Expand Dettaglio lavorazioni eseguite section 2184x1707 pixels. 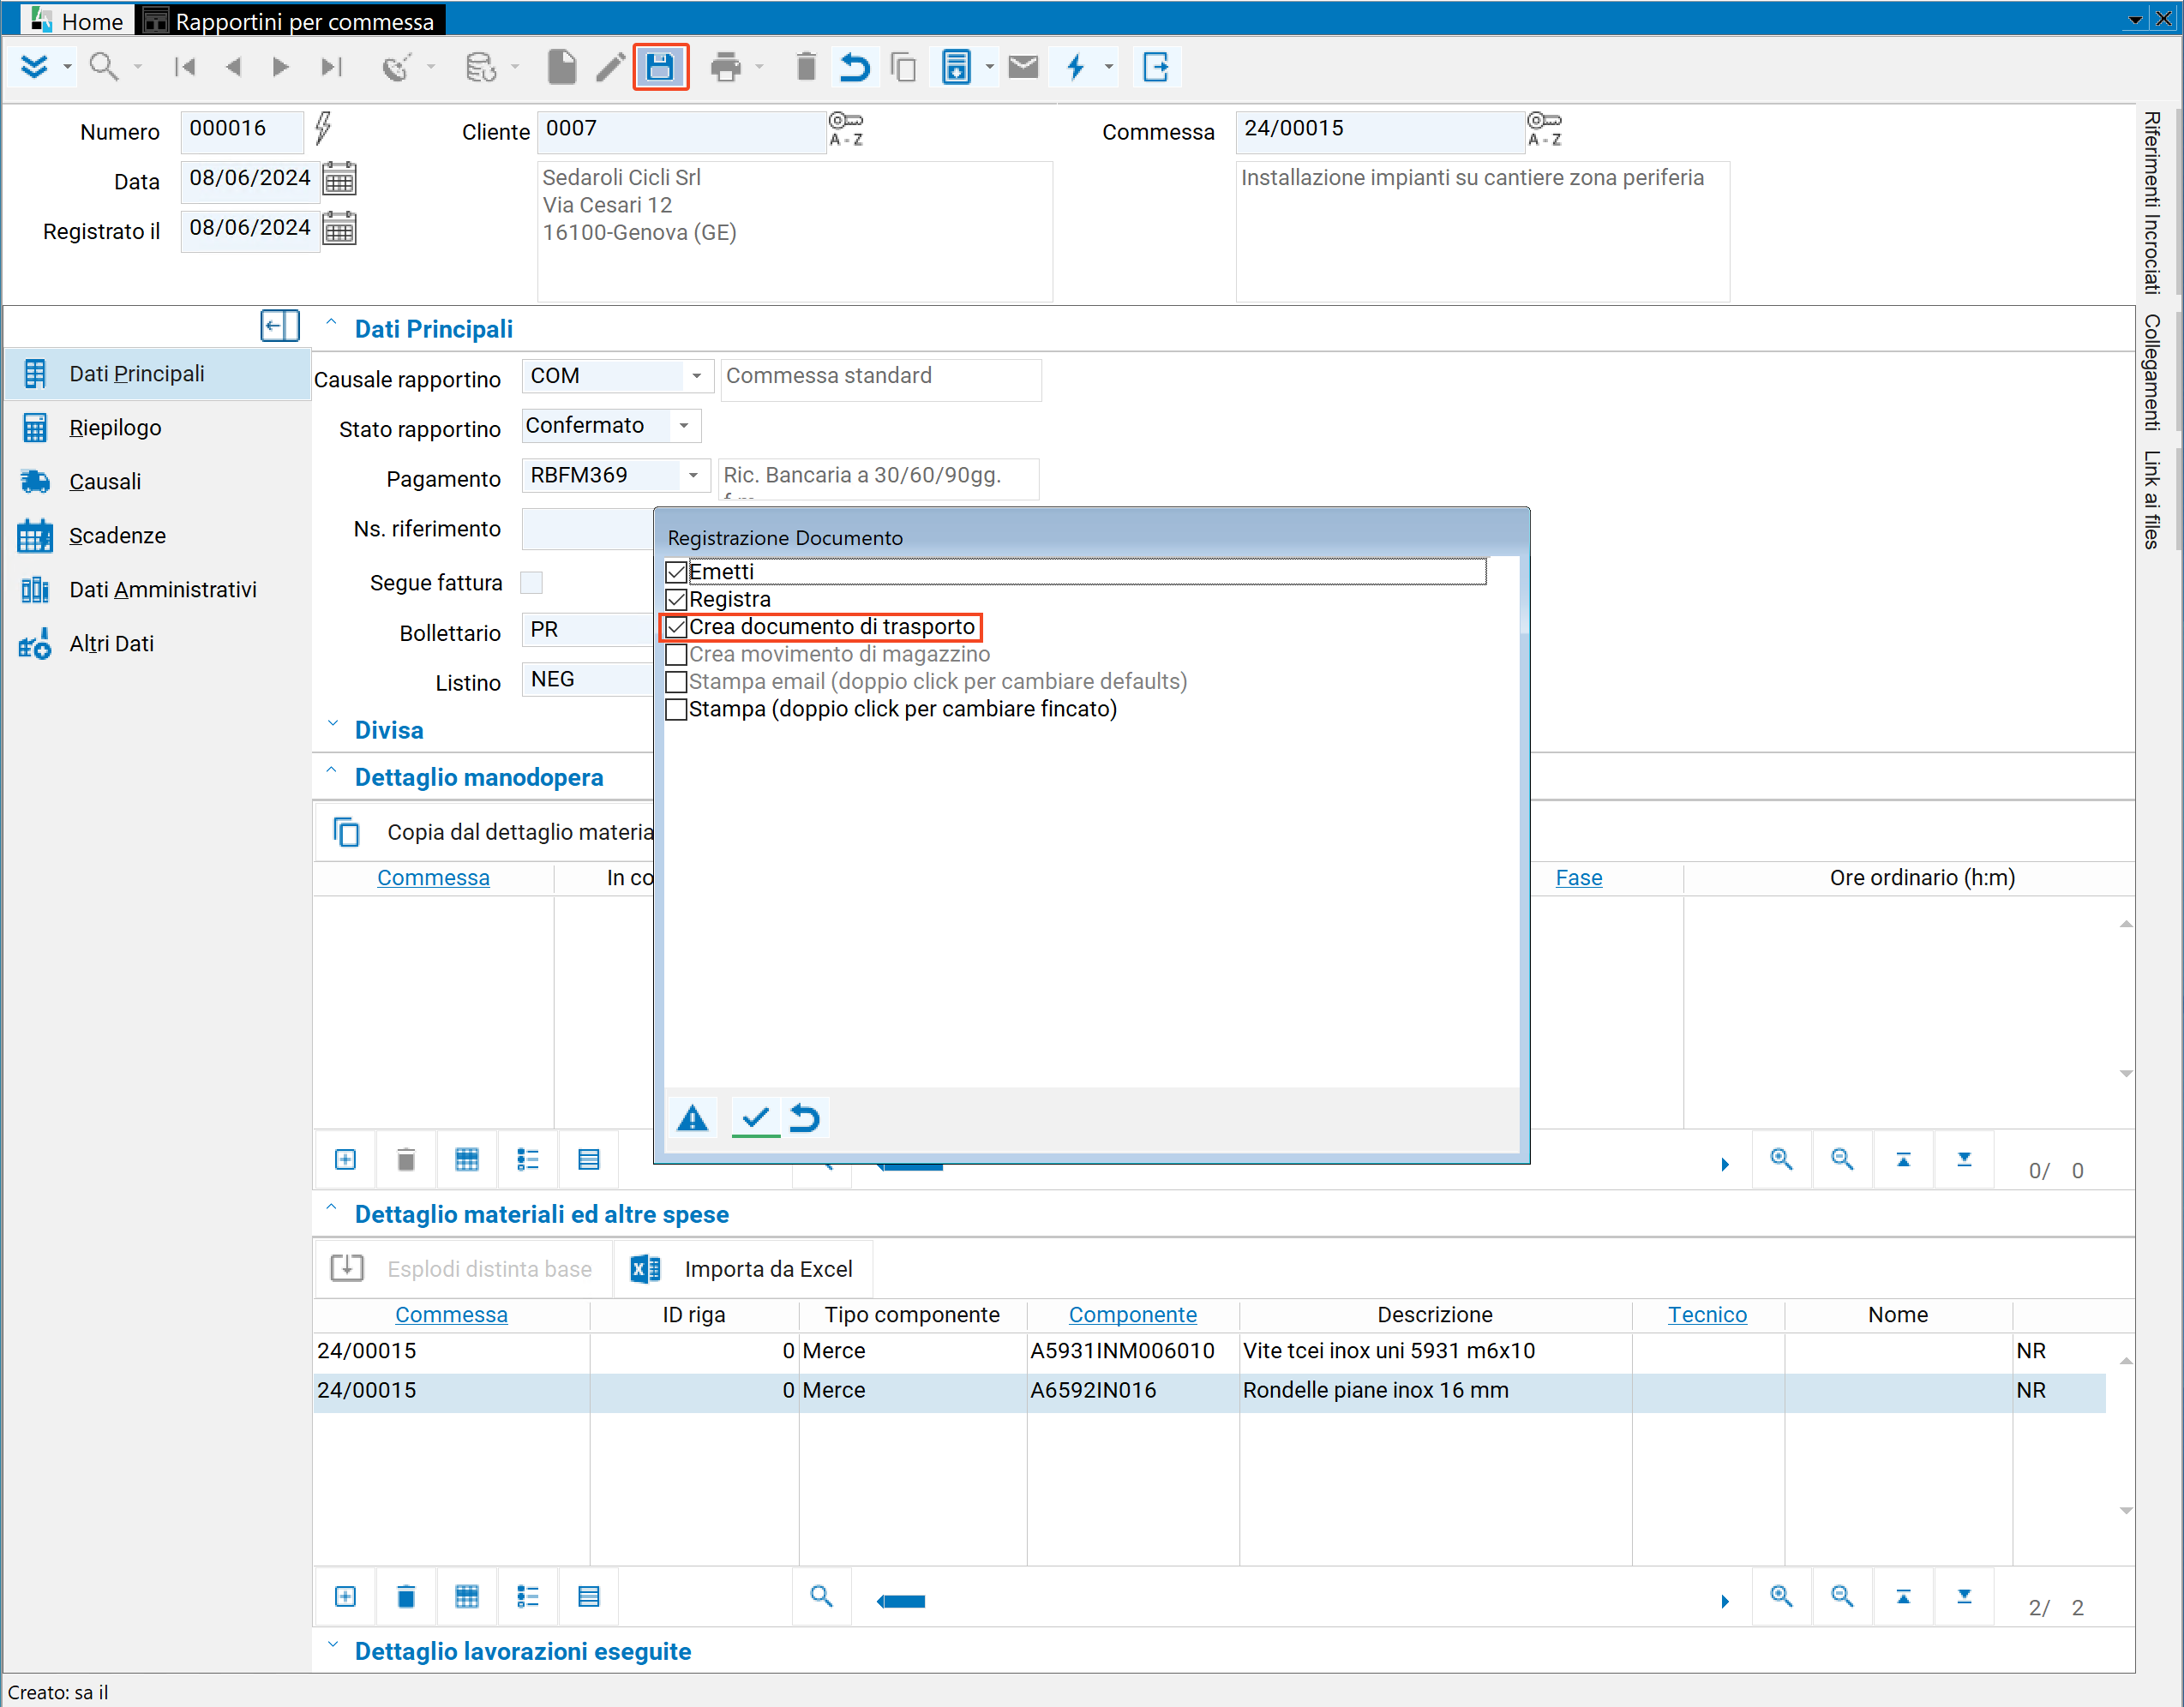[333, 1645]
